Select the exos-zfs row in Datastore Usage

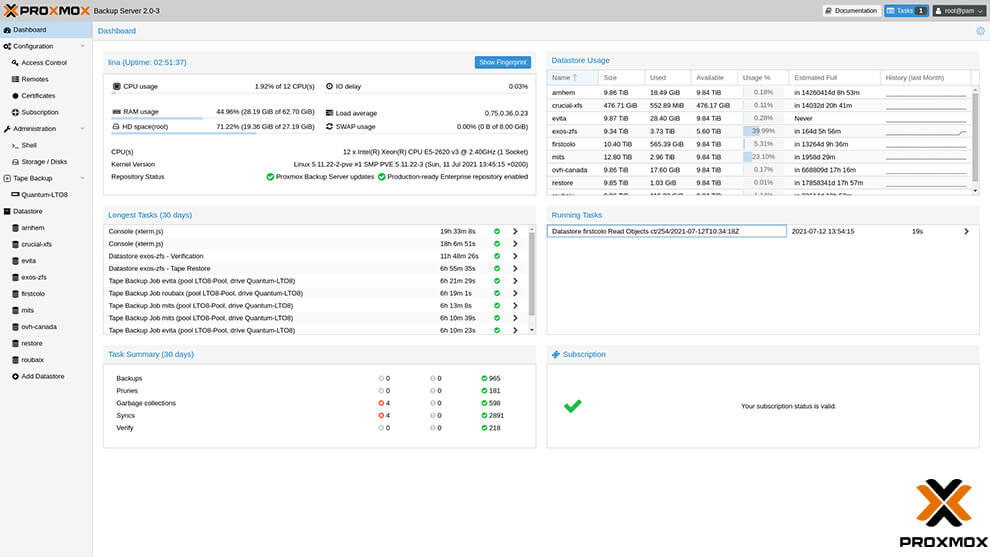pyautogui.click(x=759, y=131)
